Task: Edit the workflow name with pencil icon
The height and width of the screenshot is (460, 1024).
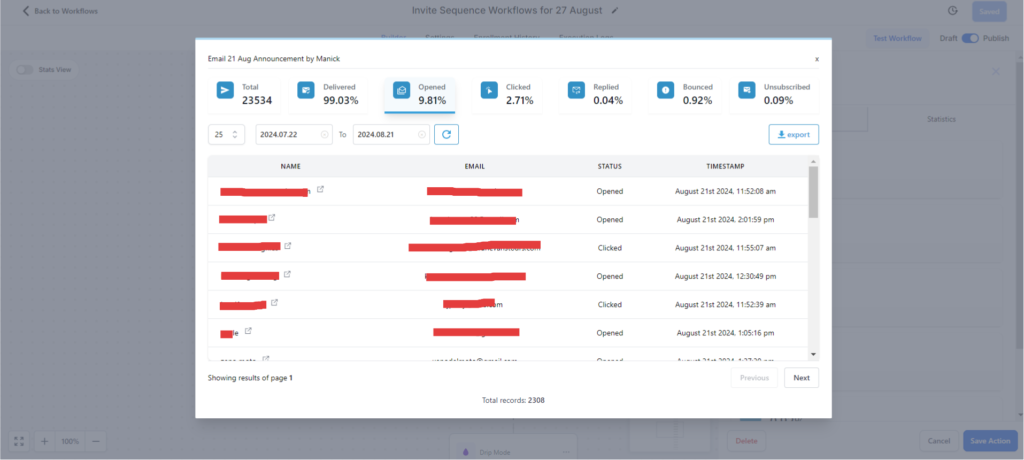Action: tap(615, 11)
